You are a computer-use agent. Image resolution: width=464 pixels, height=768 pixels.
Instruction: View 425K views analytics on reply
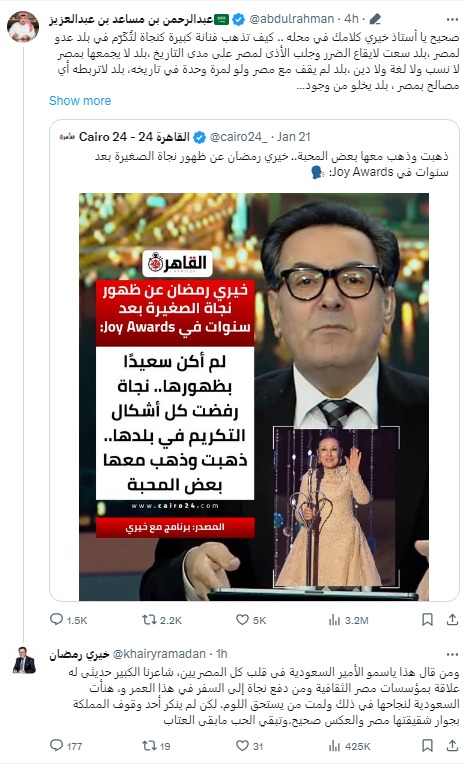point(349,745)
